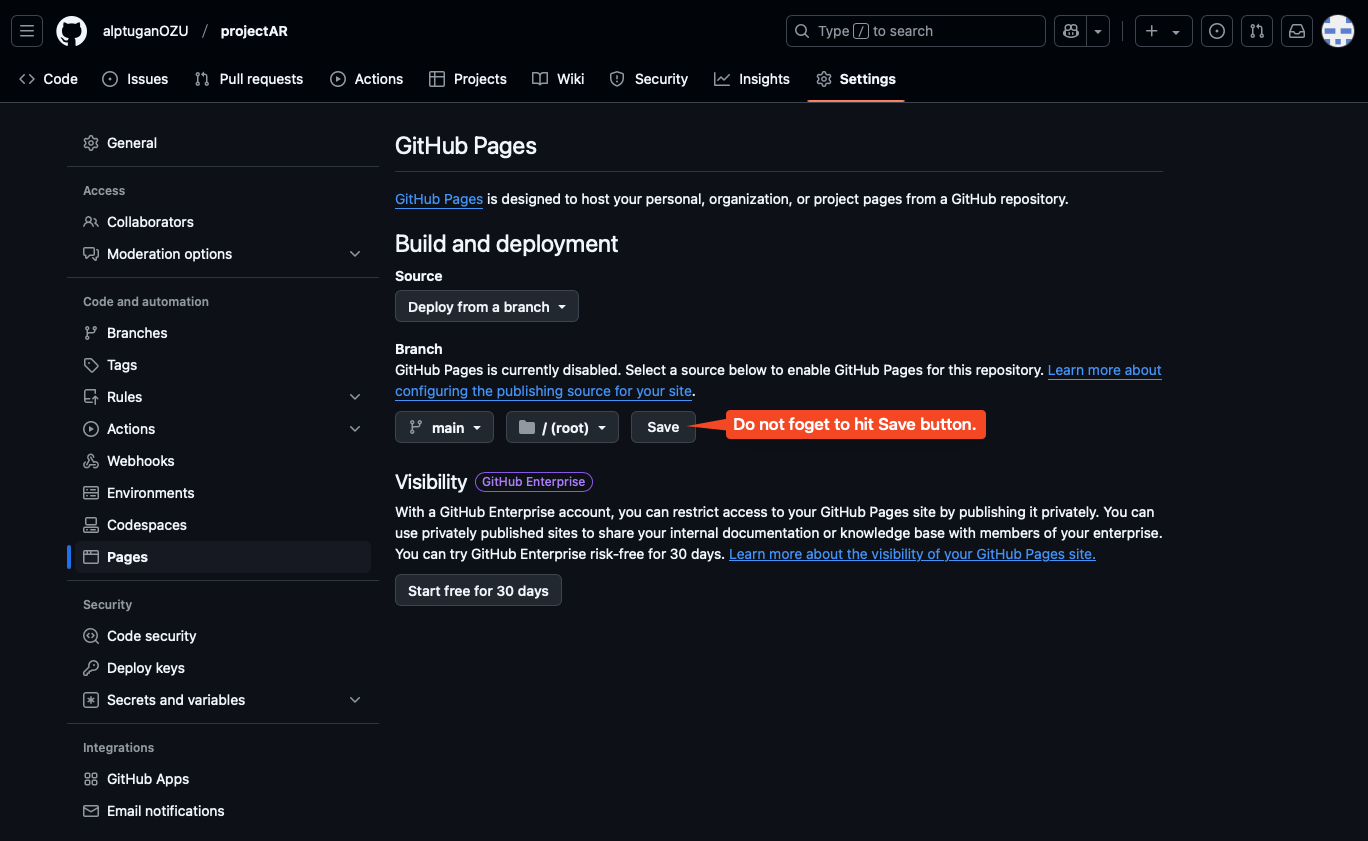Click the Email notifications envelope icon
The image size is (1368, 841).
pos(91,811)
